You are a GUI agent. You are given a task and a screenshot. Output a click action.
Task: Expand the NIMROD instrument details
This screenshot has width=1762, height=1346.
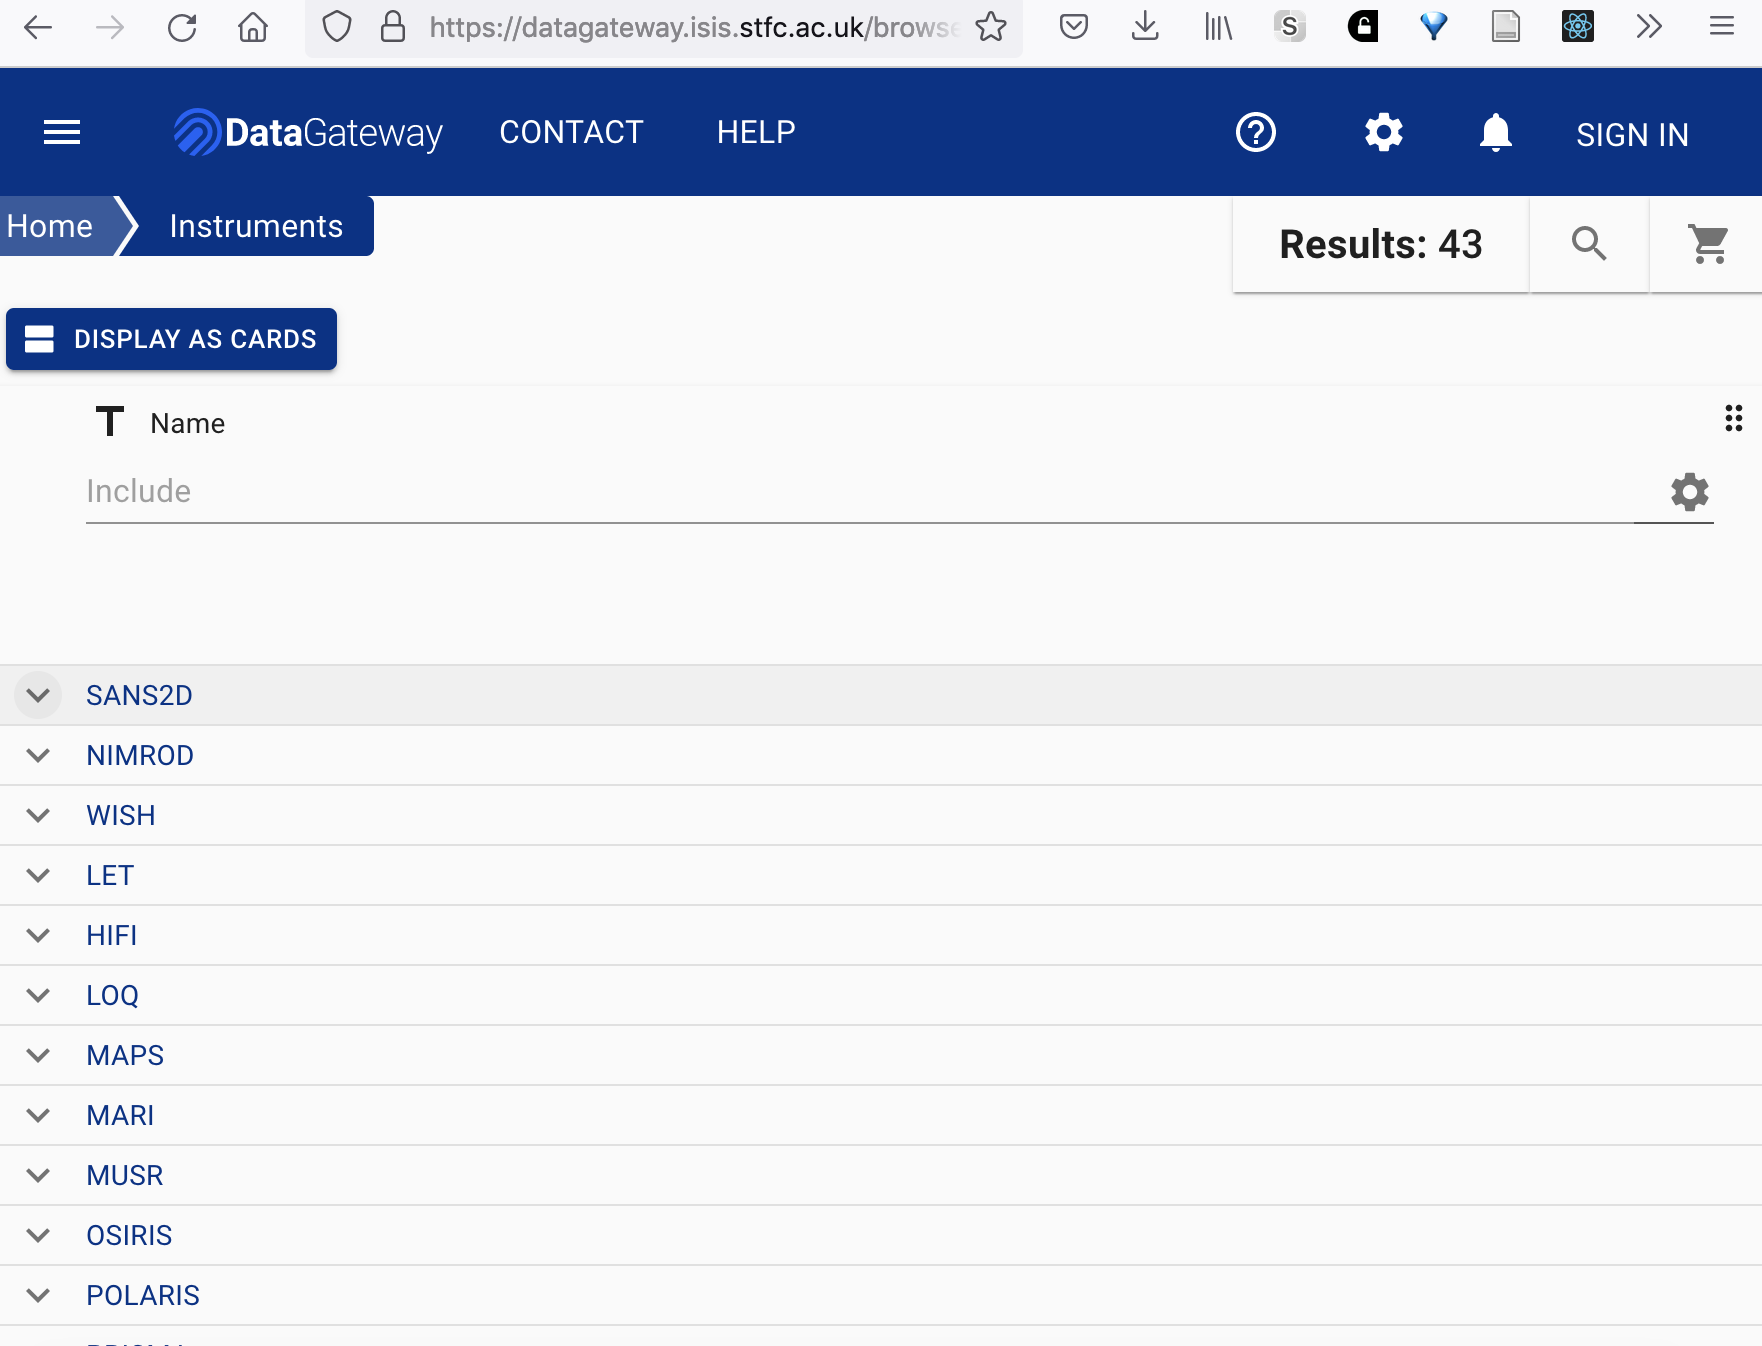(37, 755)
